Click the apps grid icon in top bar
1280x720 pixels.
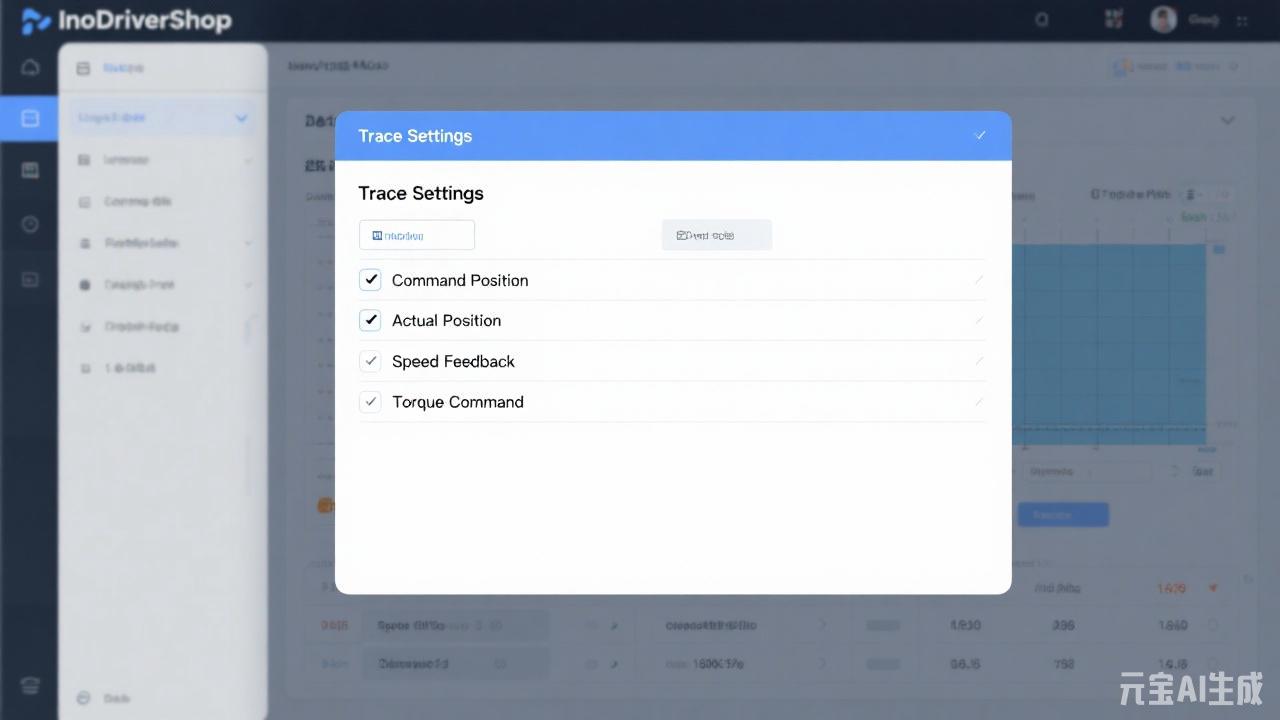pyautogui.click(x=1113, y=19)
